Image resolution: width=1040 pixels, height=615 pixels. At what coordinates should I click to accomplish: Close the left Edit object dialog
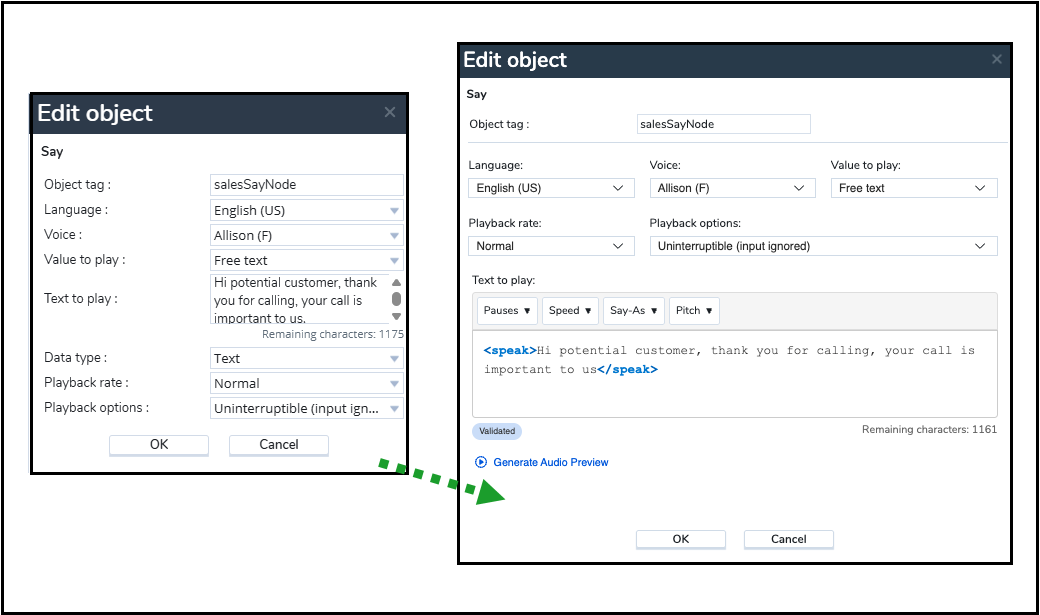(390, 113)
